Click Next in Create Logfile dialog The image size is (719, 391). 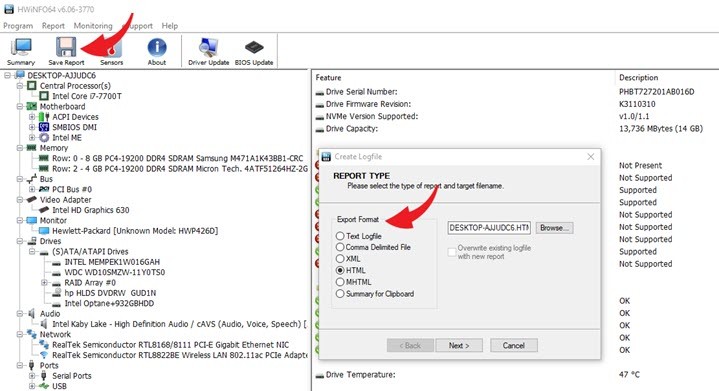pos(459,345)
